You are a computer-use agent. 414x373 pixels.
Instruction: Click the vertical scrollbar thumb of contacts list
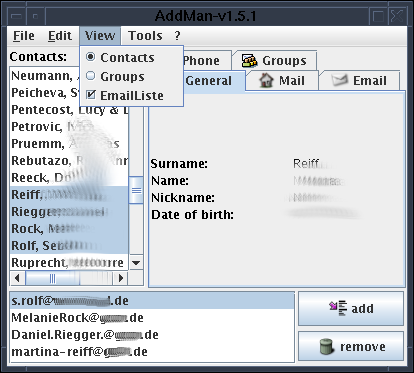[136, 190]
